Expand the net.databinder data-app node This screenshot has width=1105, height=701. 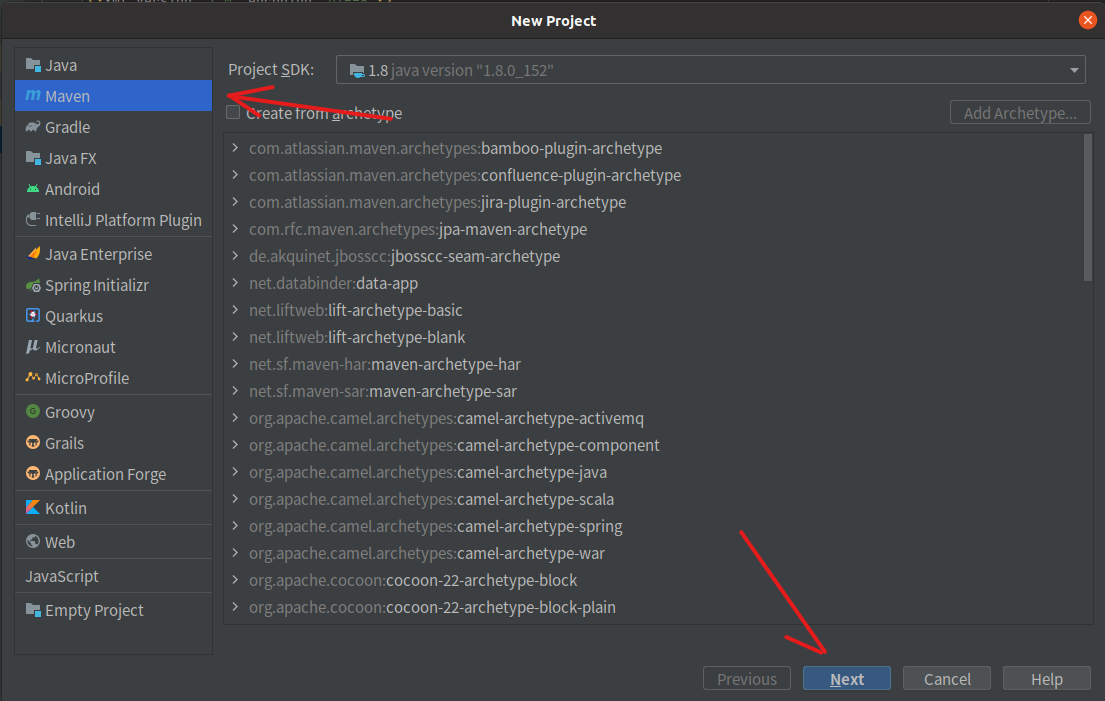tap(235, 283)
